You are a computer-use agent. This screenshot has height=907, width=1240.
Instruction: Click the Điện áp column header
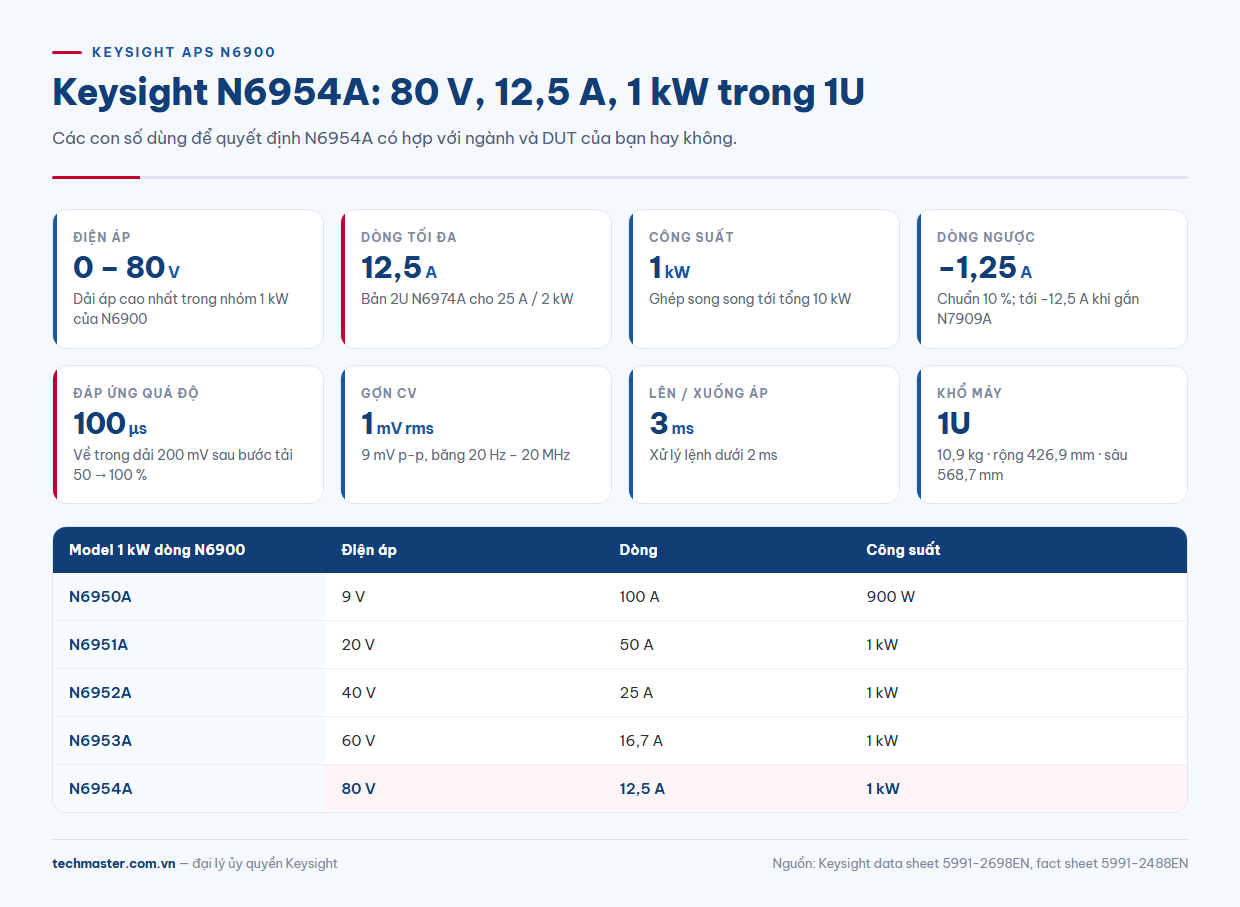pyautogui.click(x=369, y=550)
